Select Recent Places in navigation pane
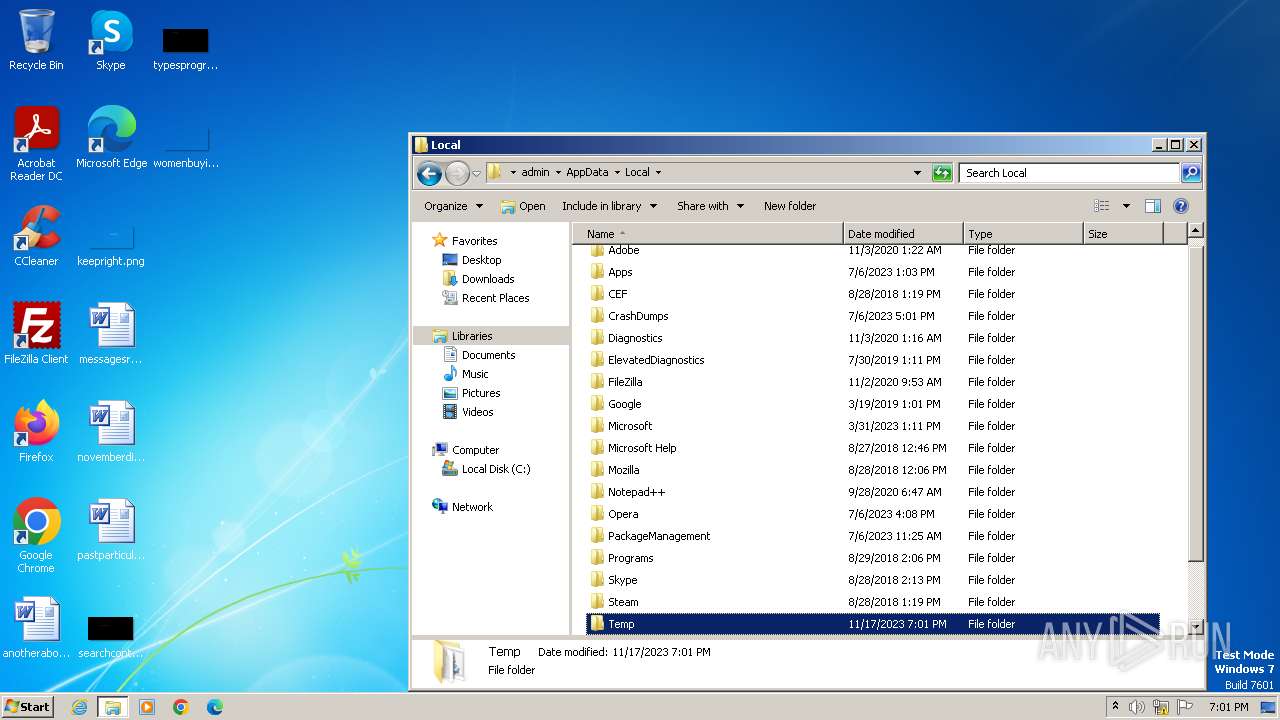Screen dimensions: 1280x720 click(495, 298)
